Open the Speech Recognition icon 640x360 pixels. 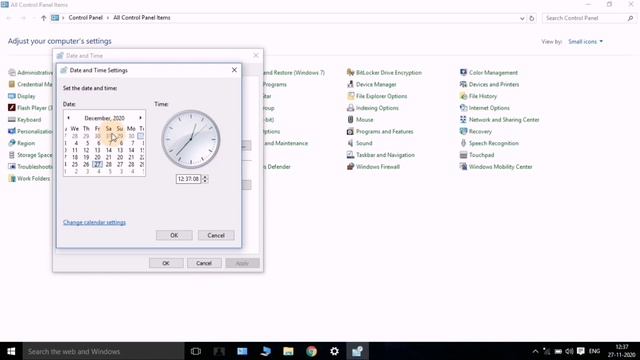463,143
